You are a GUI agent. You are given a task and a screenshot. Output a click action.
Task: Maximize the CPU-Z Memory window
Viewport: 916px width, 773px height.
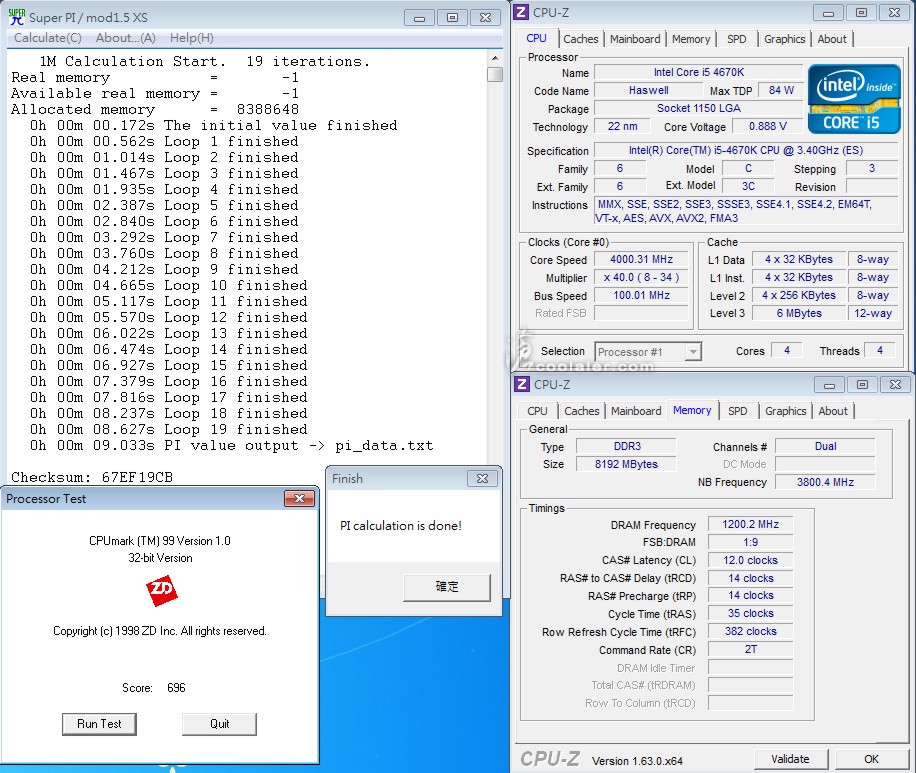(862, 384)
